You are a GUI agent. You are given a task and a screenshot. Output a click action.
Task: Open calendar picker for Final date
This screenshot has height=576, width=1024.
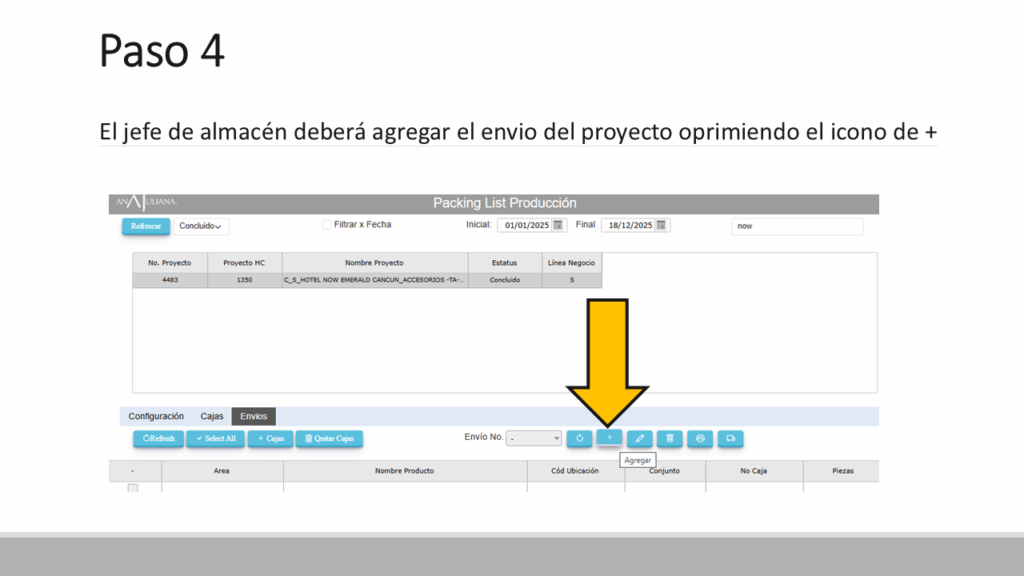(661, 225)
